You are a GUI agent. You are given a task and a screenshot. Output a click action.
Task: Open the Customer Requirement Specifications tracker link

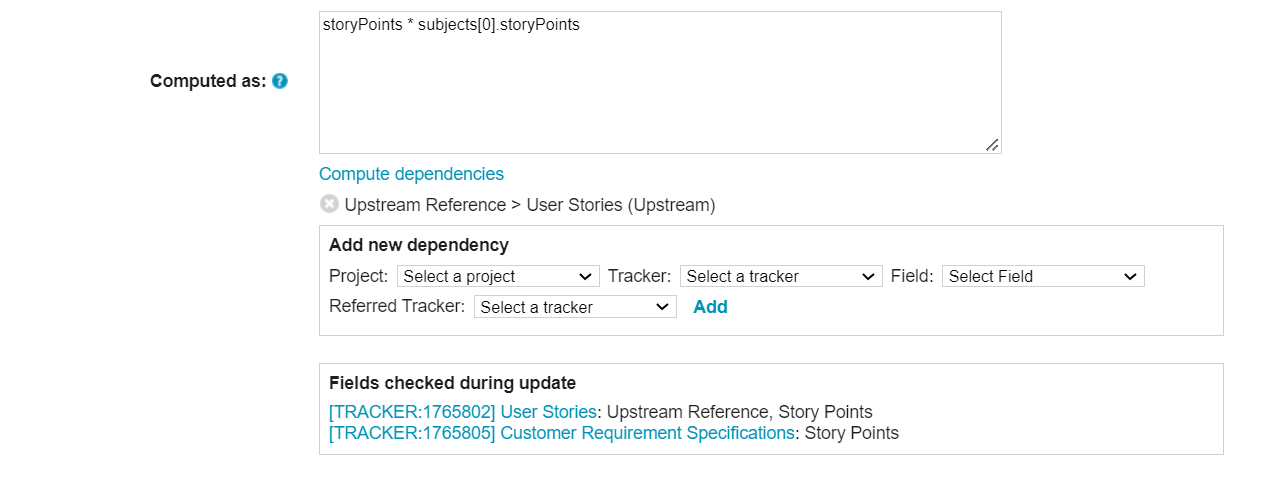pos(561,433)
